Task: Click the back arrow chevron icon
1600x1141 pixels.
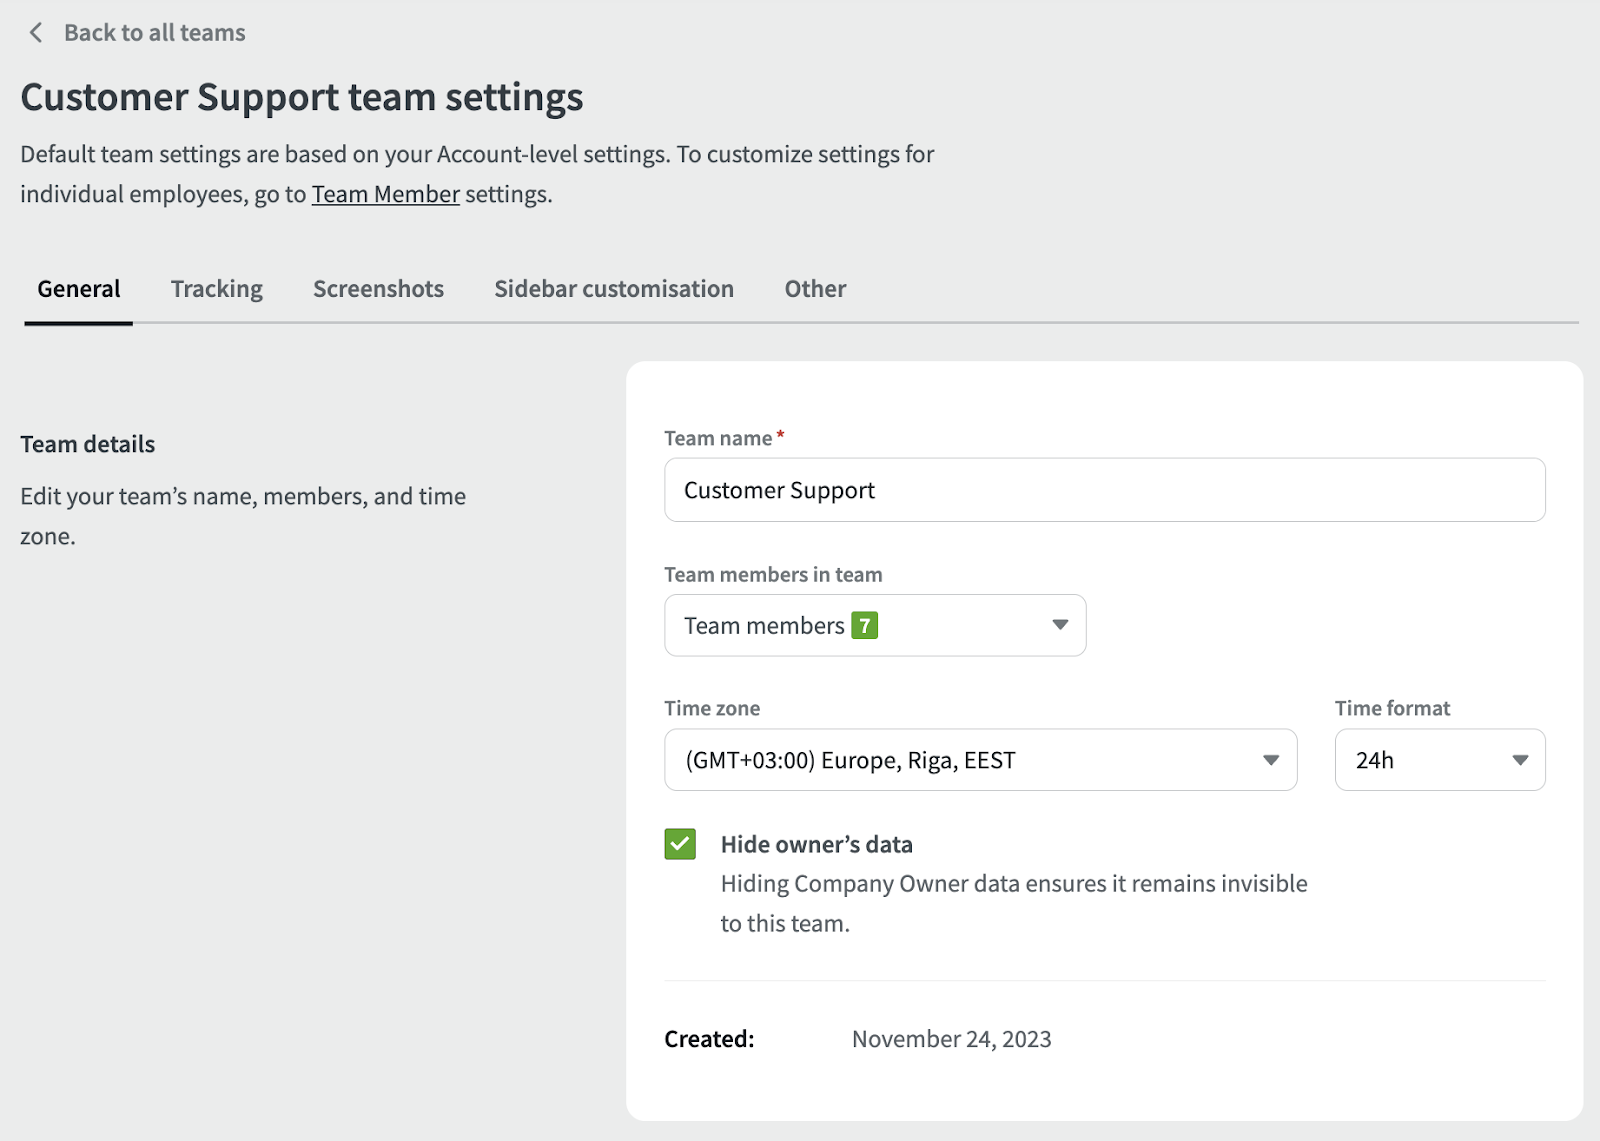Action: point(36,33)
